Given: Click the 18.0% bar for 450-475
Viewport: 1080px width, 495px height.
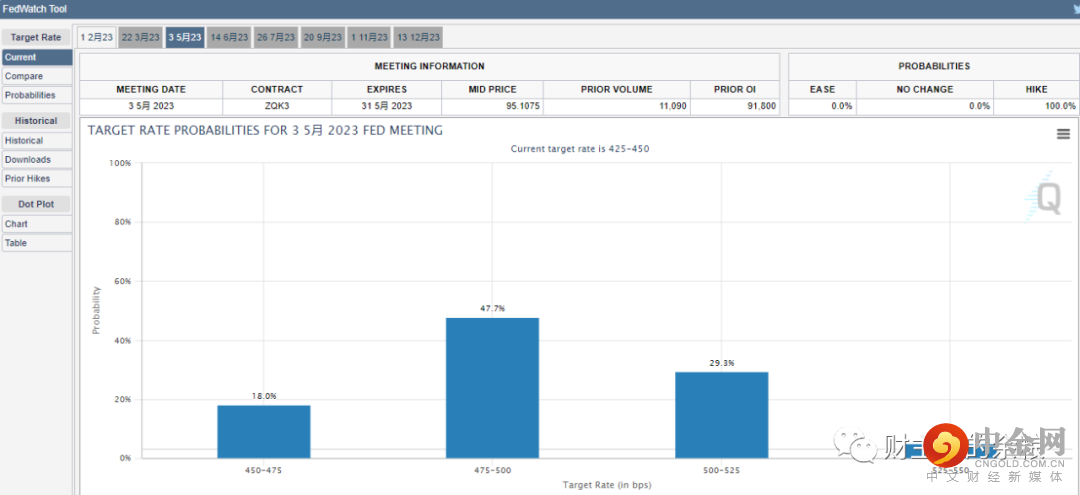Looking at the screenshot, I should coord(263,431).
